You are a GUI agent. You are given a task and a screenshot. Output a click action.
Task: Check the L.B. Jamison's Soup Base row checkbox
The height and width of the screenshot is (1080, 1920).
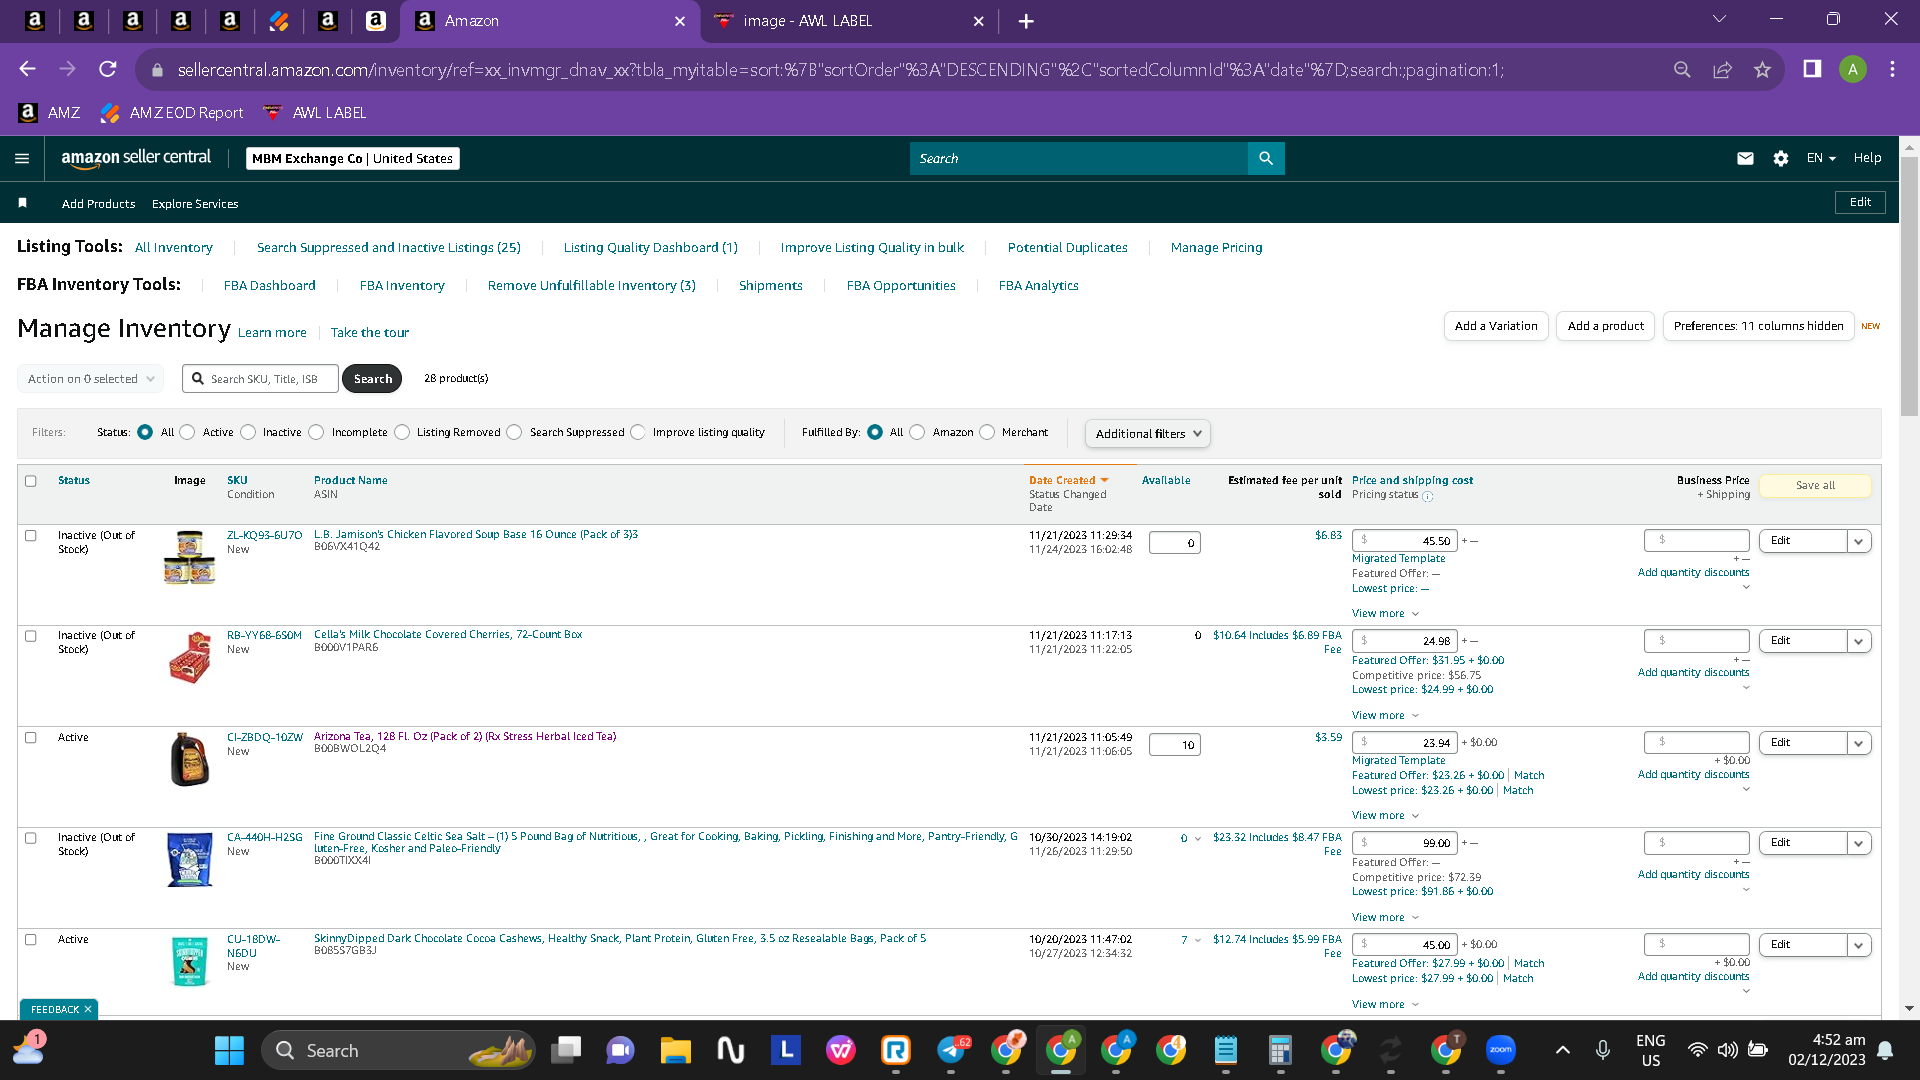tap(31, 536)
